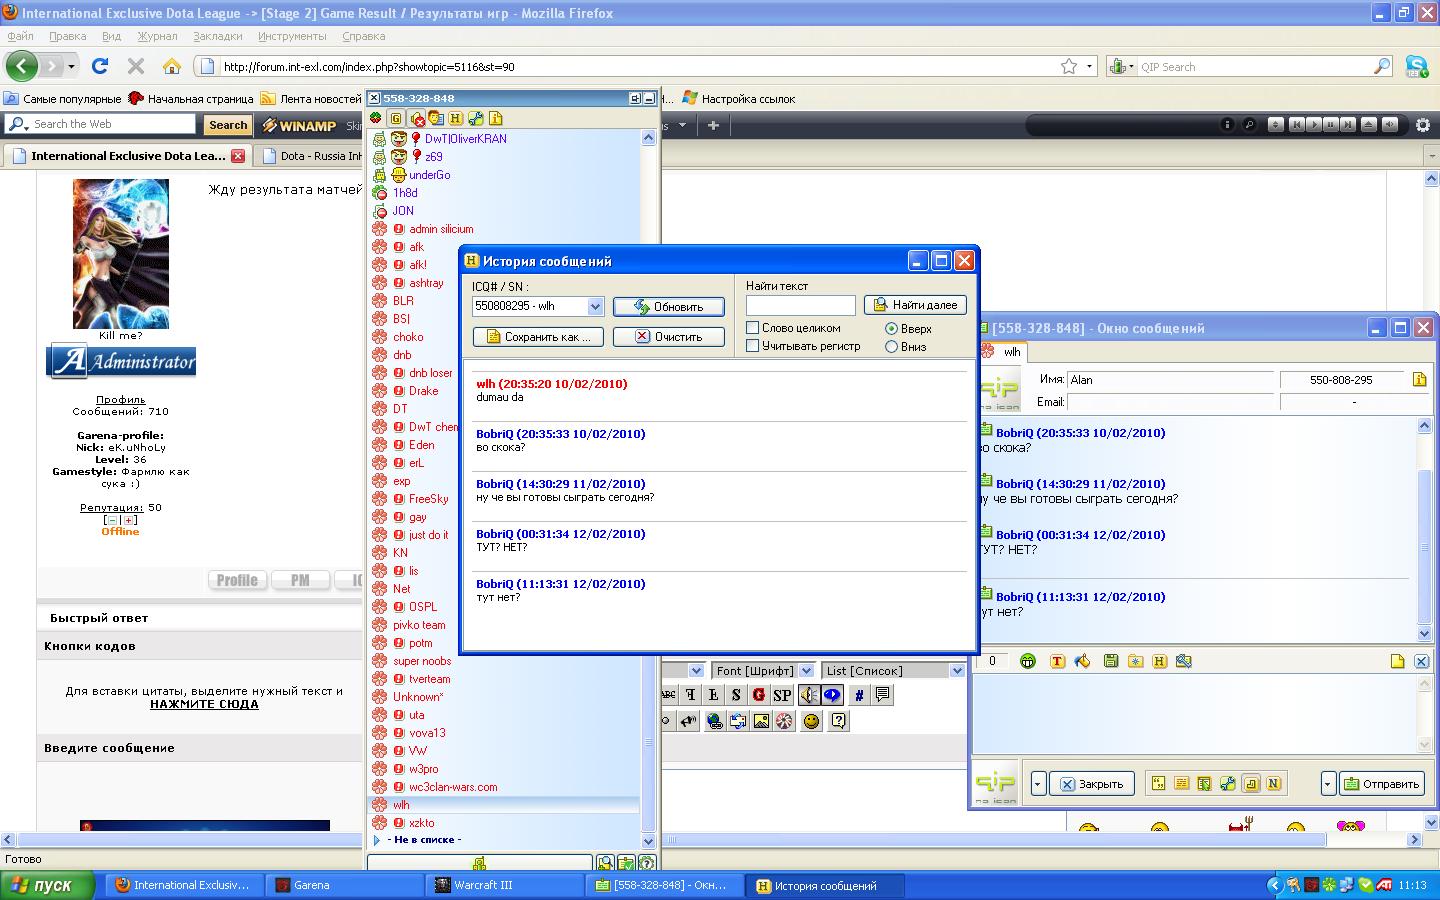1440x900 pixels.
Task: Click the Winamp toolbar volume button
Action: point(1389,125)
